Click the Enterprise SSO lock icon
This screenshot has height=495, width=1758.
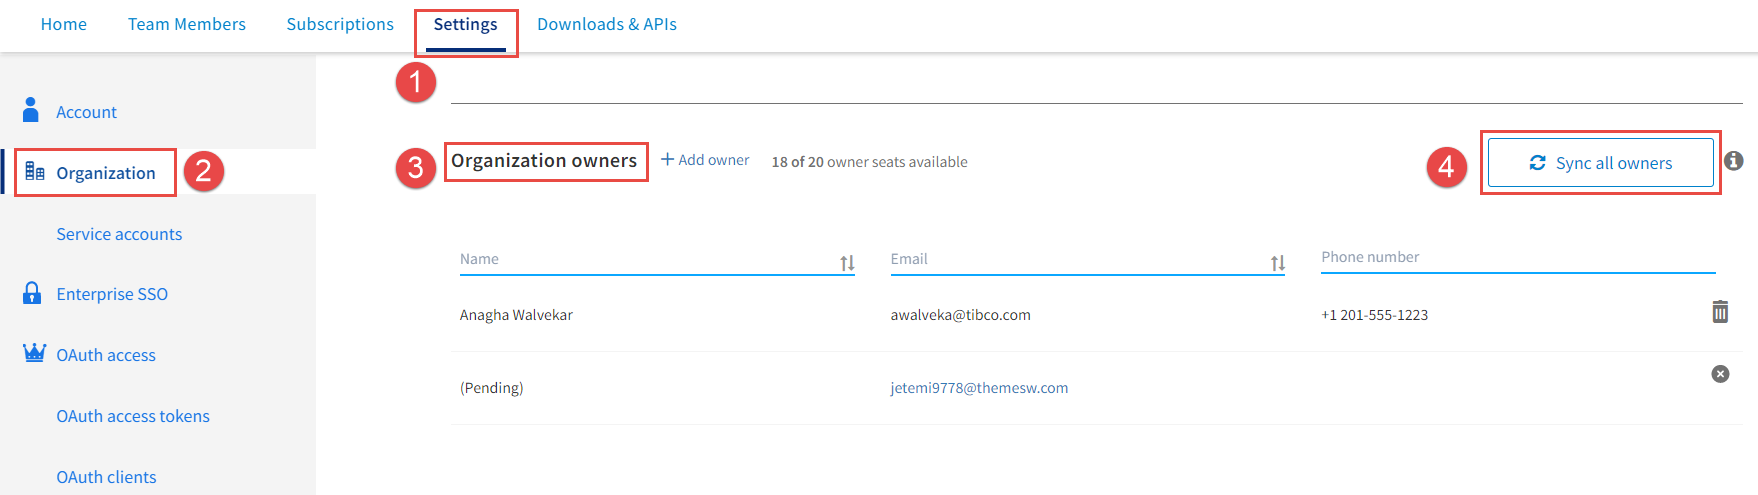tap(32, 293)
